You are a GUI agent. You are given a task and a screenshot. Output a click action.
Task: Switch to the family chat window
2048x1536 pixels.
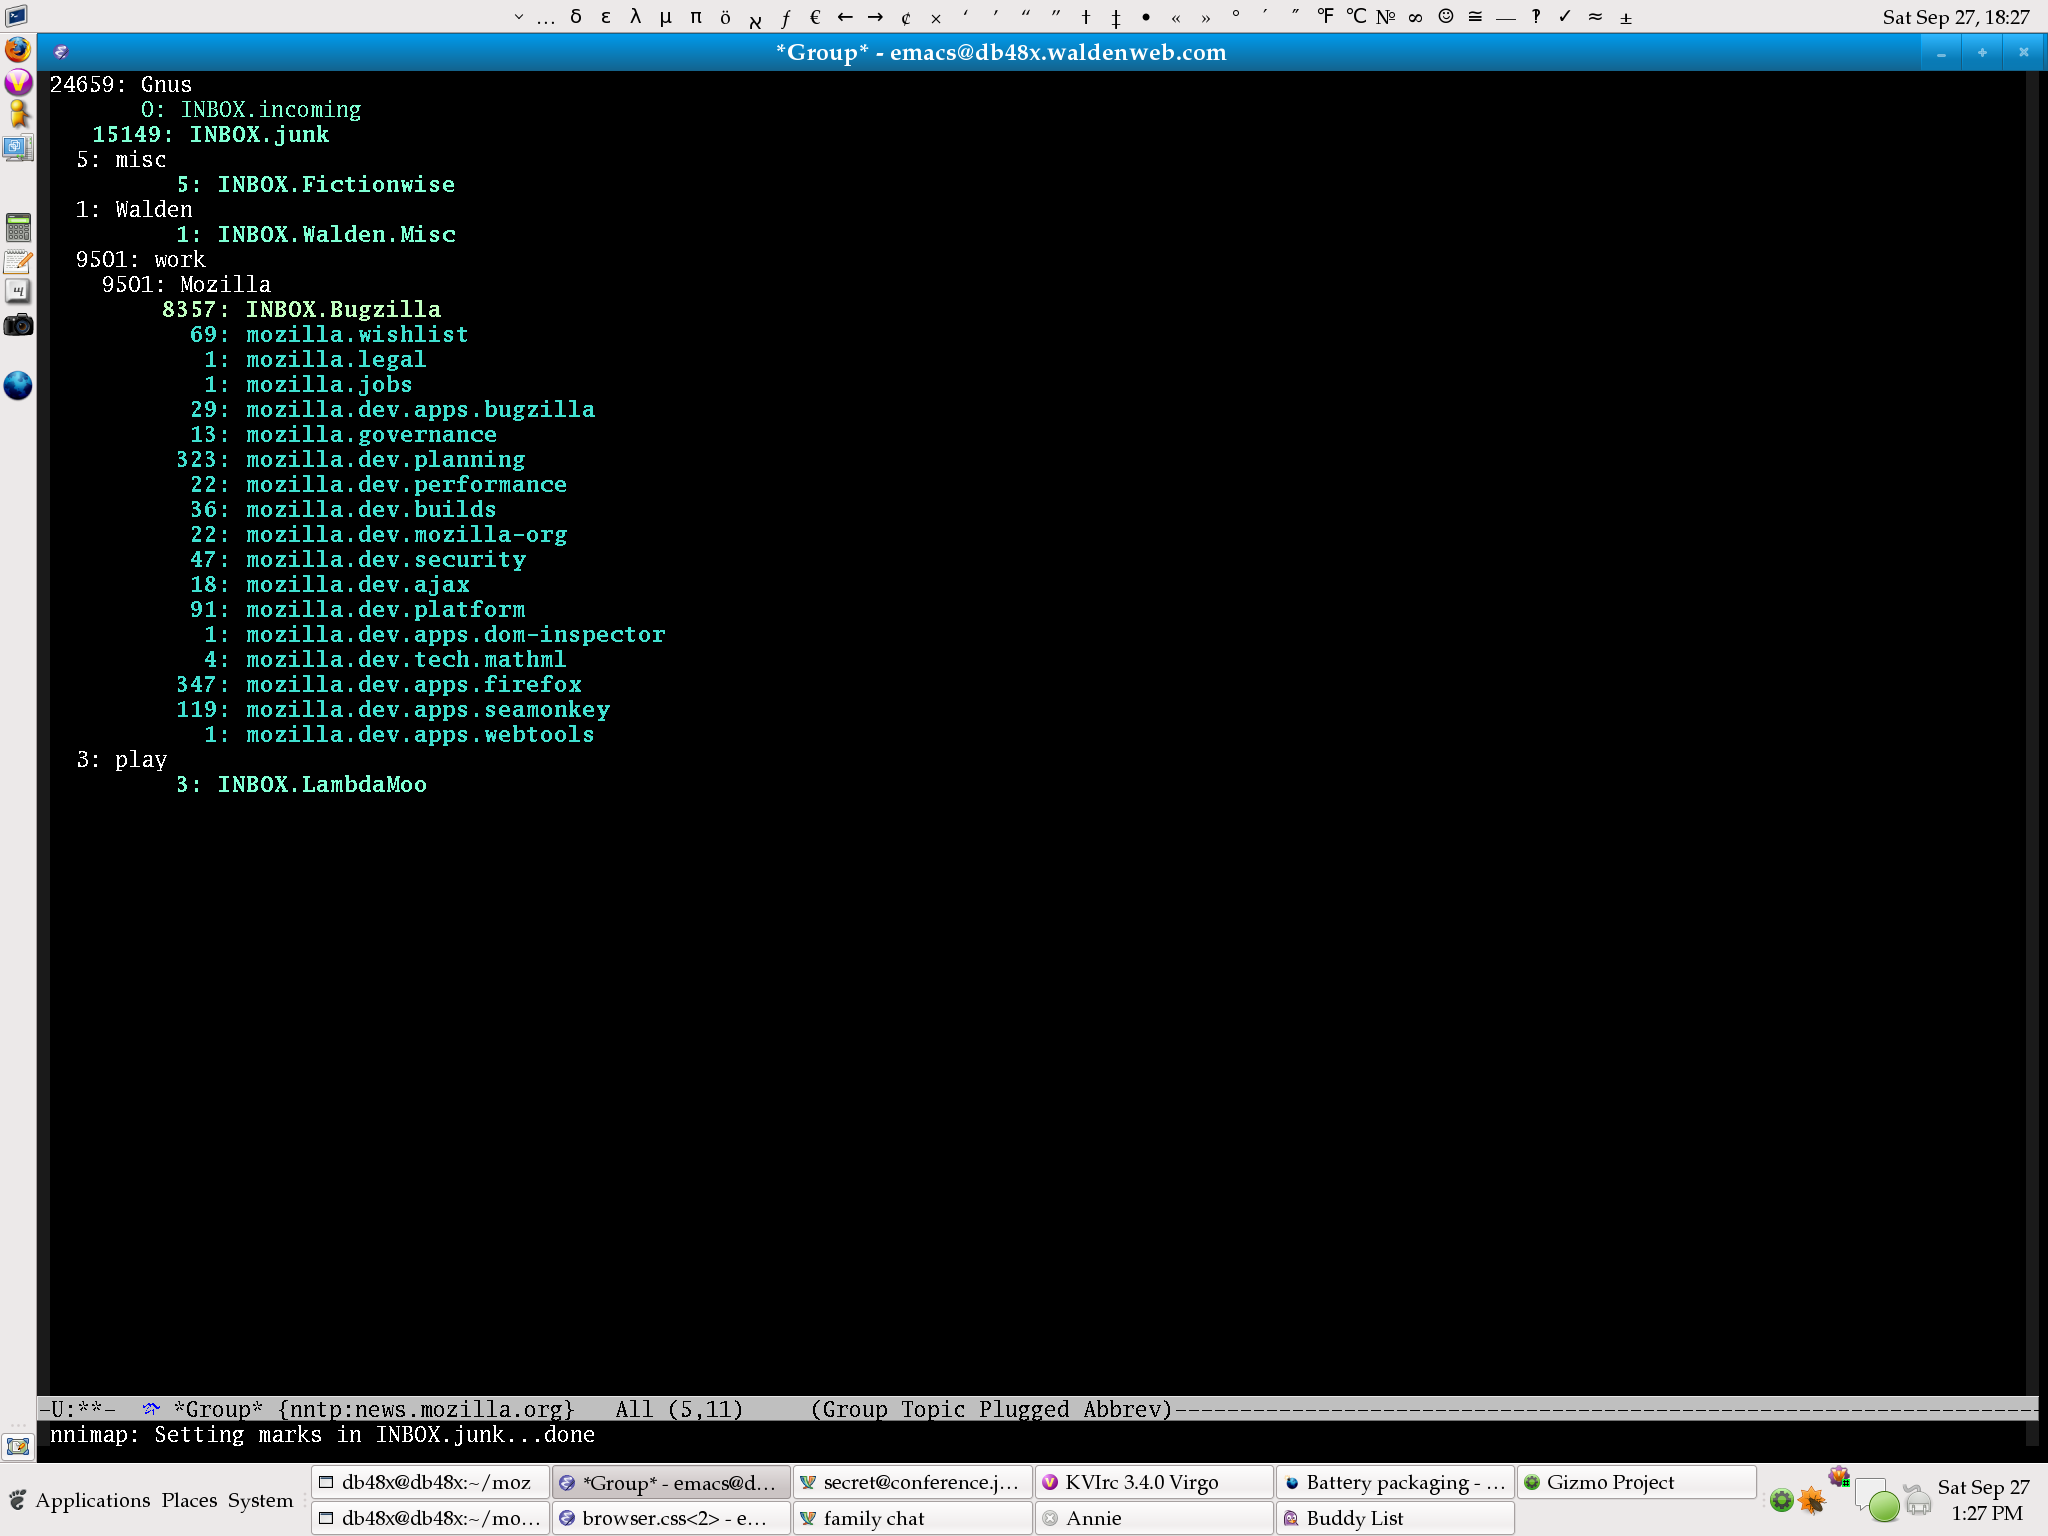912,1518
